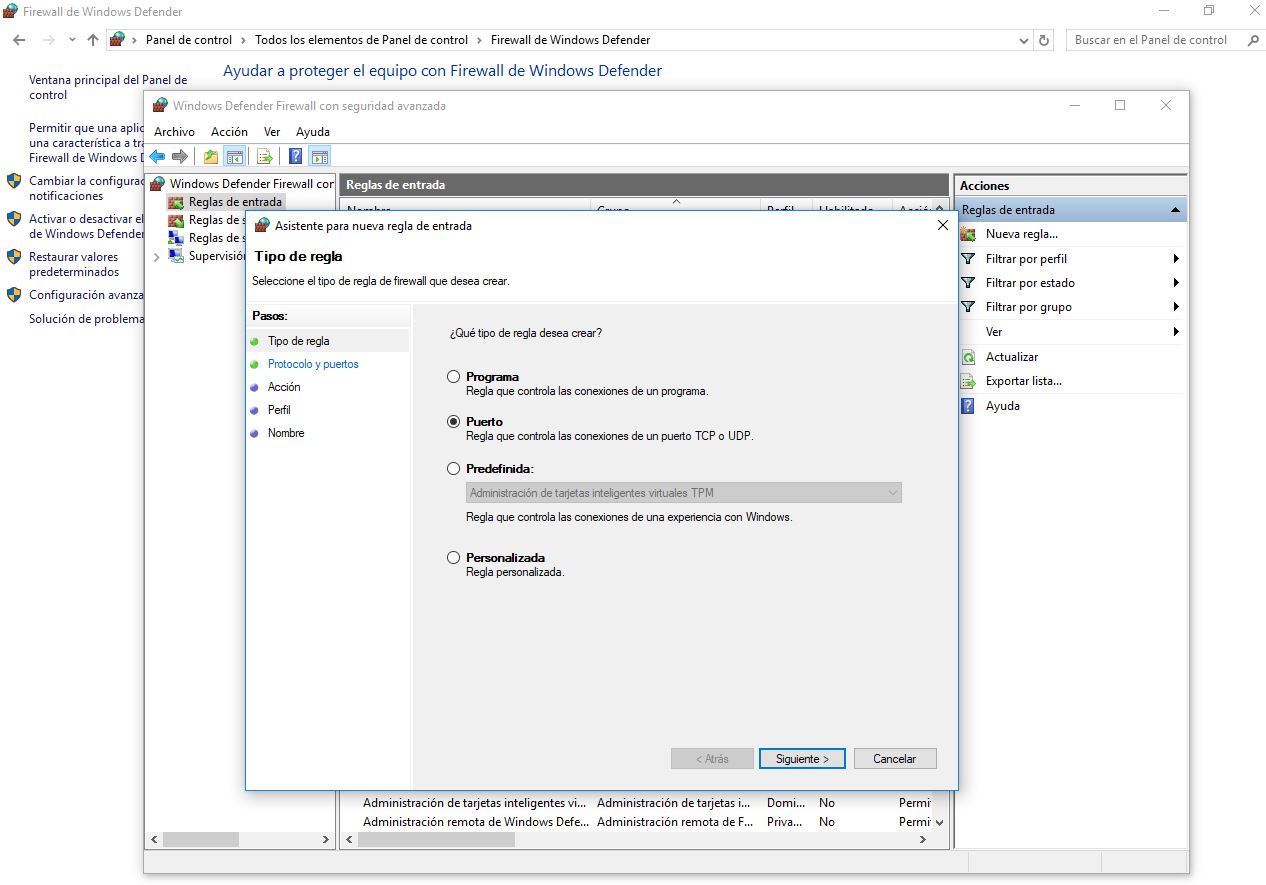1266x885 pixels.
Task: Click the tree pane horizontal scrollbar thumb
Action: point(201,840)
